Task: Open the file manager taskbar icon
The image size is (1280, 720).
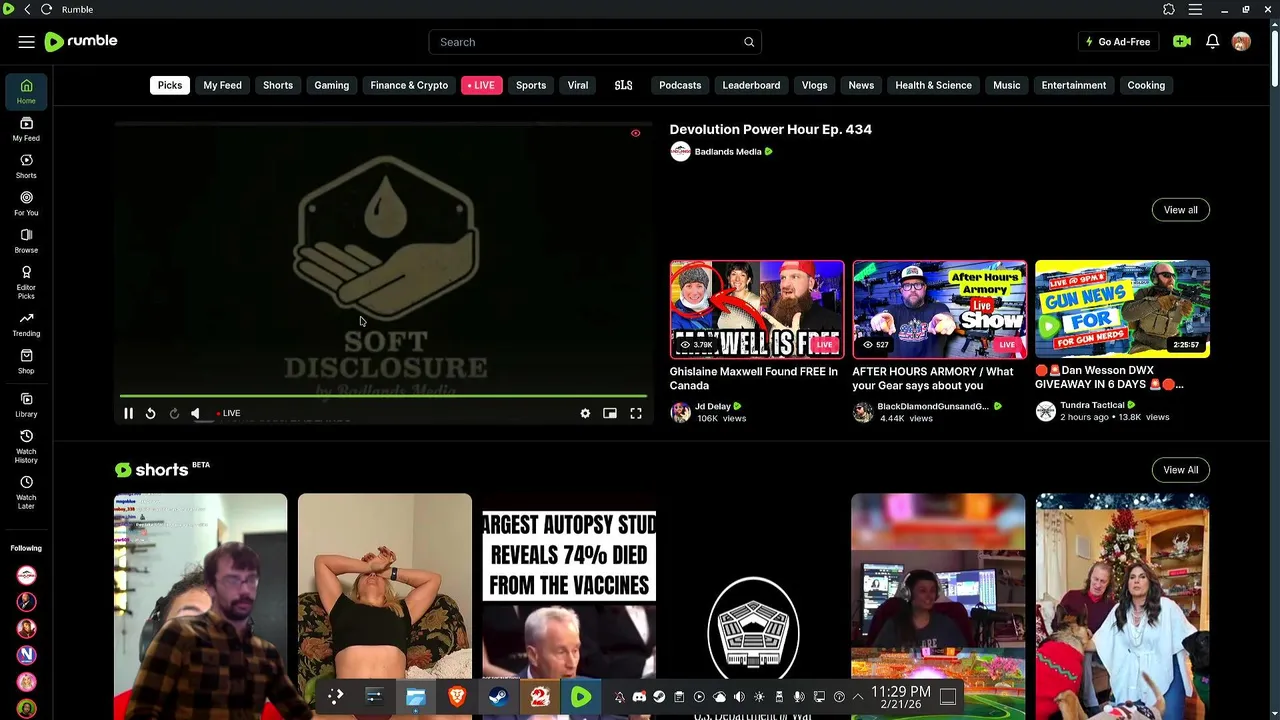Action: tap(415, 697)
